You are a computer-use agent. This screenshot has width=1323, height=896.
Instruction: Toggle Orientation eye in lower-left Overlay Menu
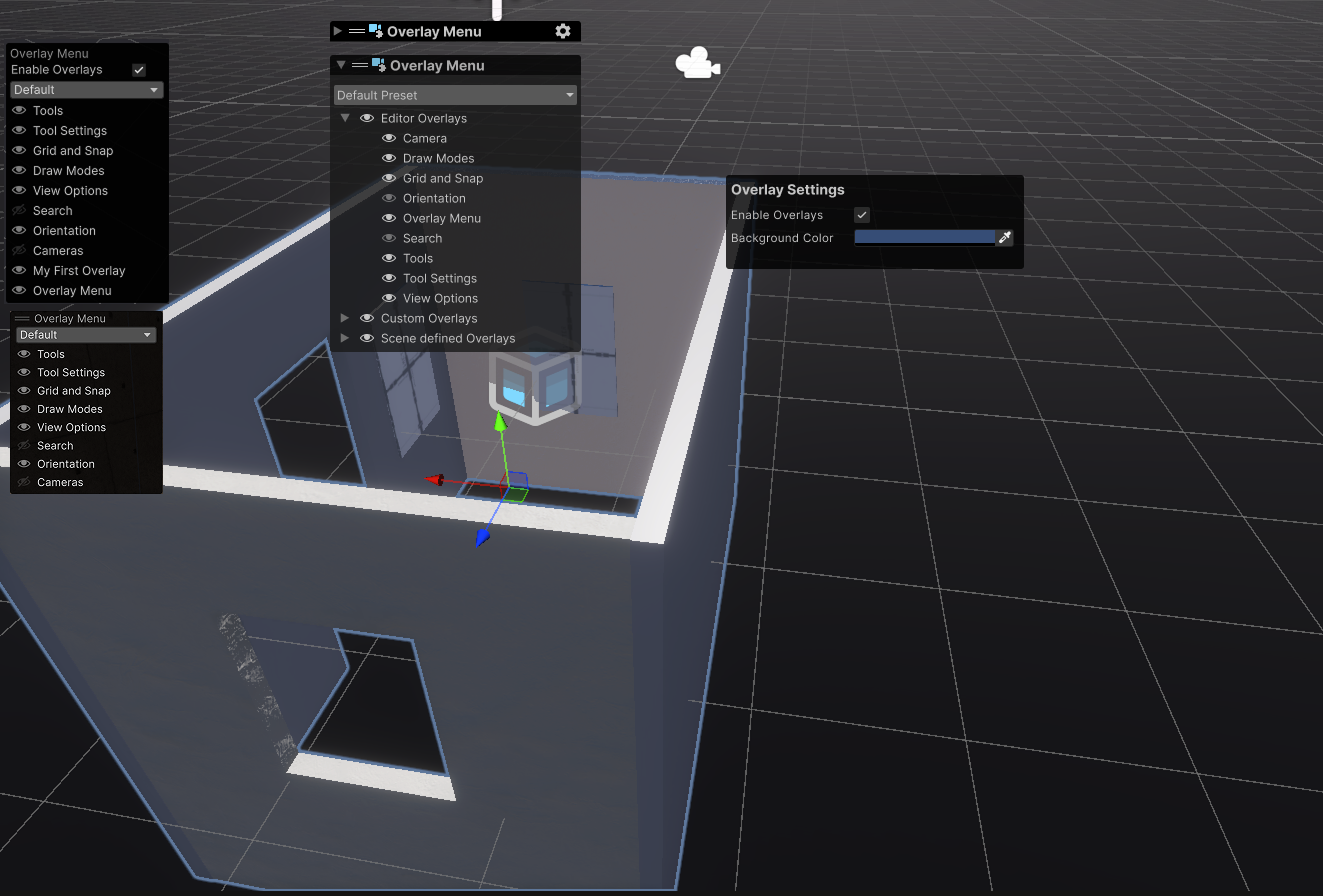pyautogui.click(x=24, y=464)
